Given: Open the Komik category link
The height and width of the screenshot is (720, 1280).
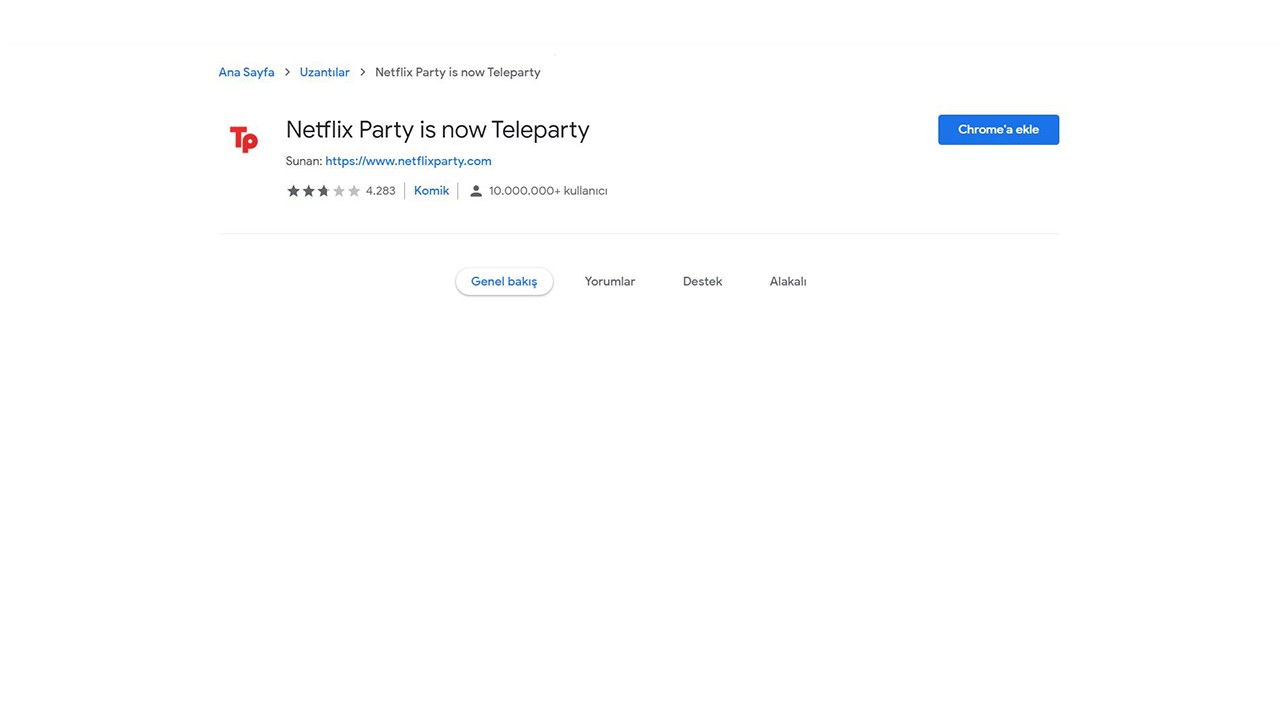Looking at the screenshot, I should click(x=431, y=191).
